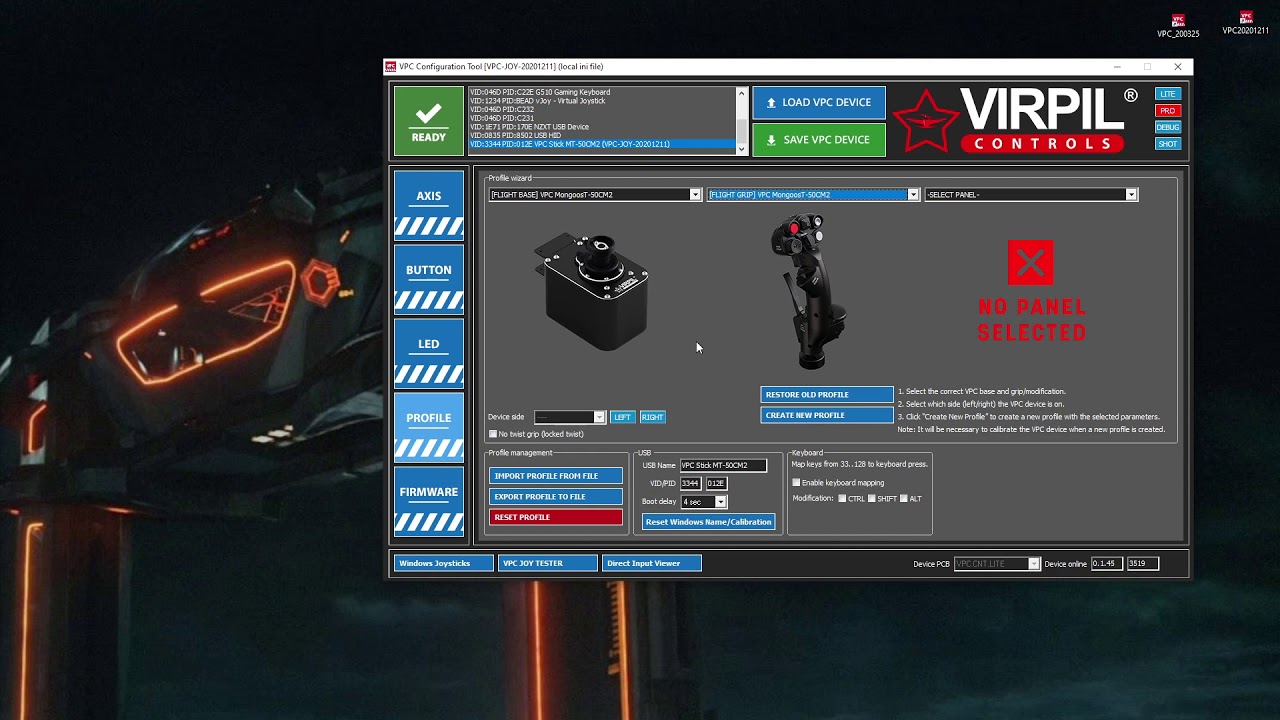Image resolution: width=1280 pixels, height=720 pixels.
Task: Click the USB Name input field
Action: [x=723, y=465]
